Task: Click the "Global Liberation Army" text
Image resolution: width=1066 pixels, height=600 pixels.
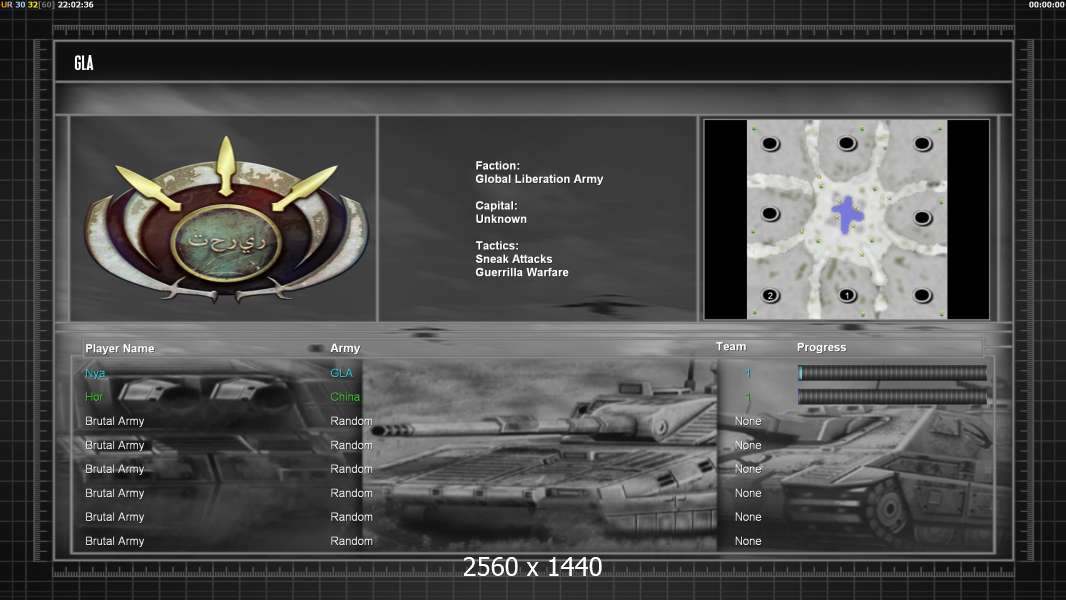Action: click(x=539, y=179)
